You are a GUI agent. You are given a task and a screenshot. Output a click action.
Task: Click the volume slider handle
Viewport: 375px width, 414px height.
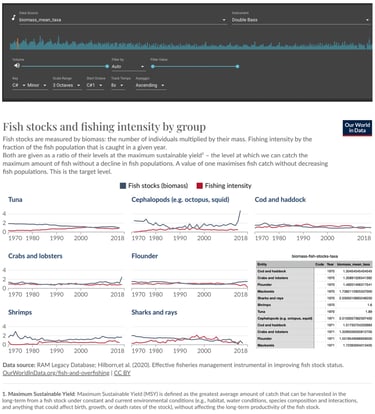tap(107, 66)
